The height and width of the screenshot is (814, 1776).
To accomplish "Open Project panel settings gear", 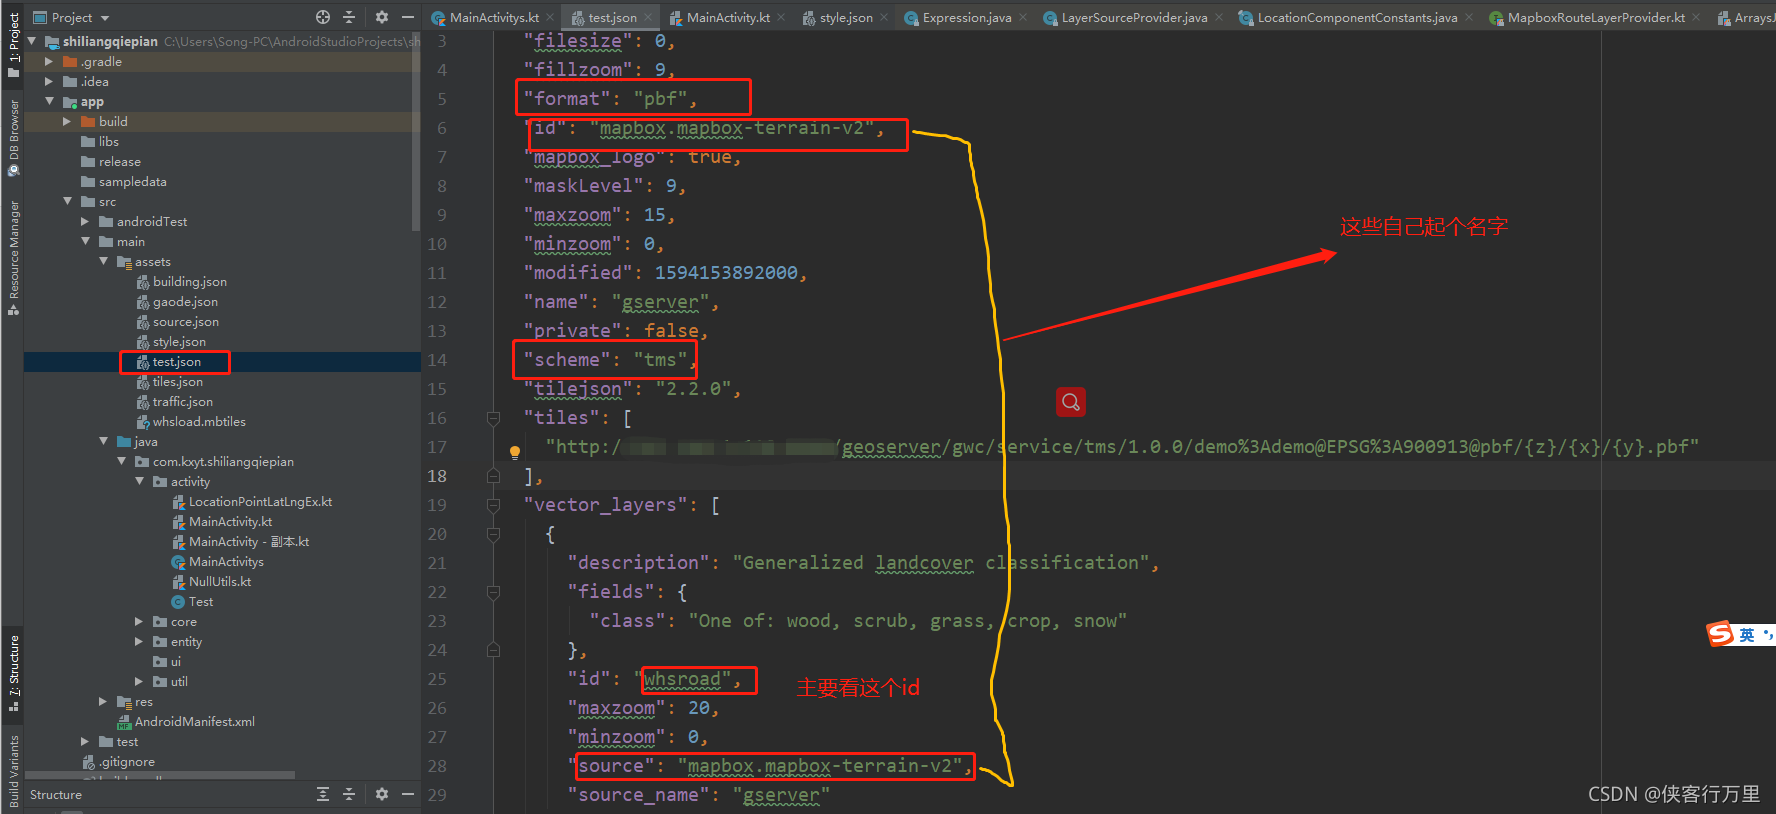I will tap(382, 17).
